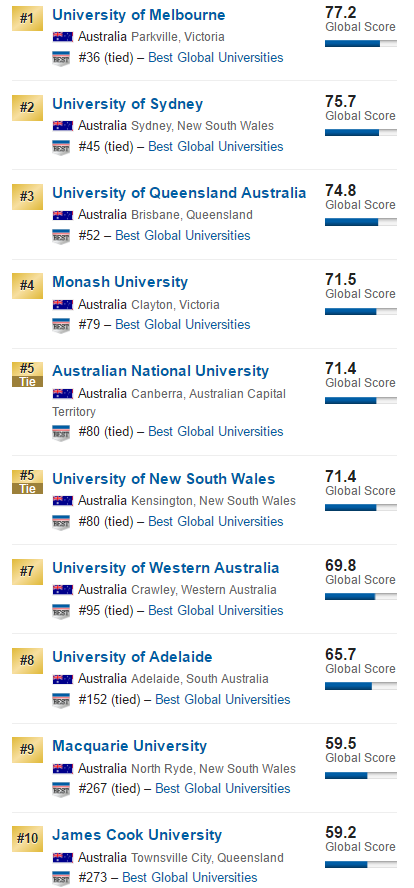Image resolution: width=414 pixels, height=888 pixels.
Task: Click the Australian flag under University of Western Australia
Action: pos(63,590)
